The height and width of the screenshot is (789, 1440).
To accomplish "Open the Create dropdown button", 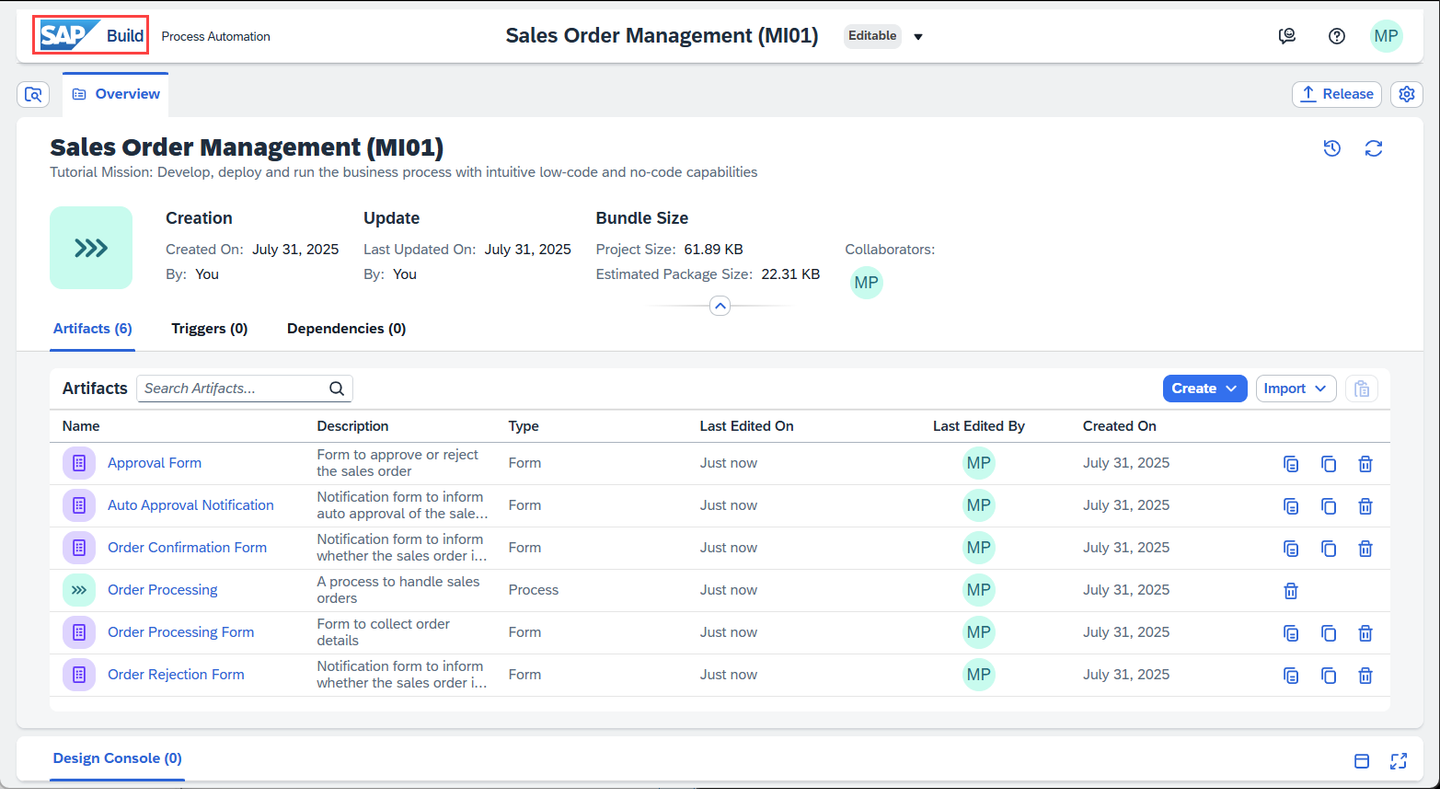I will [x=1205, y=388].
